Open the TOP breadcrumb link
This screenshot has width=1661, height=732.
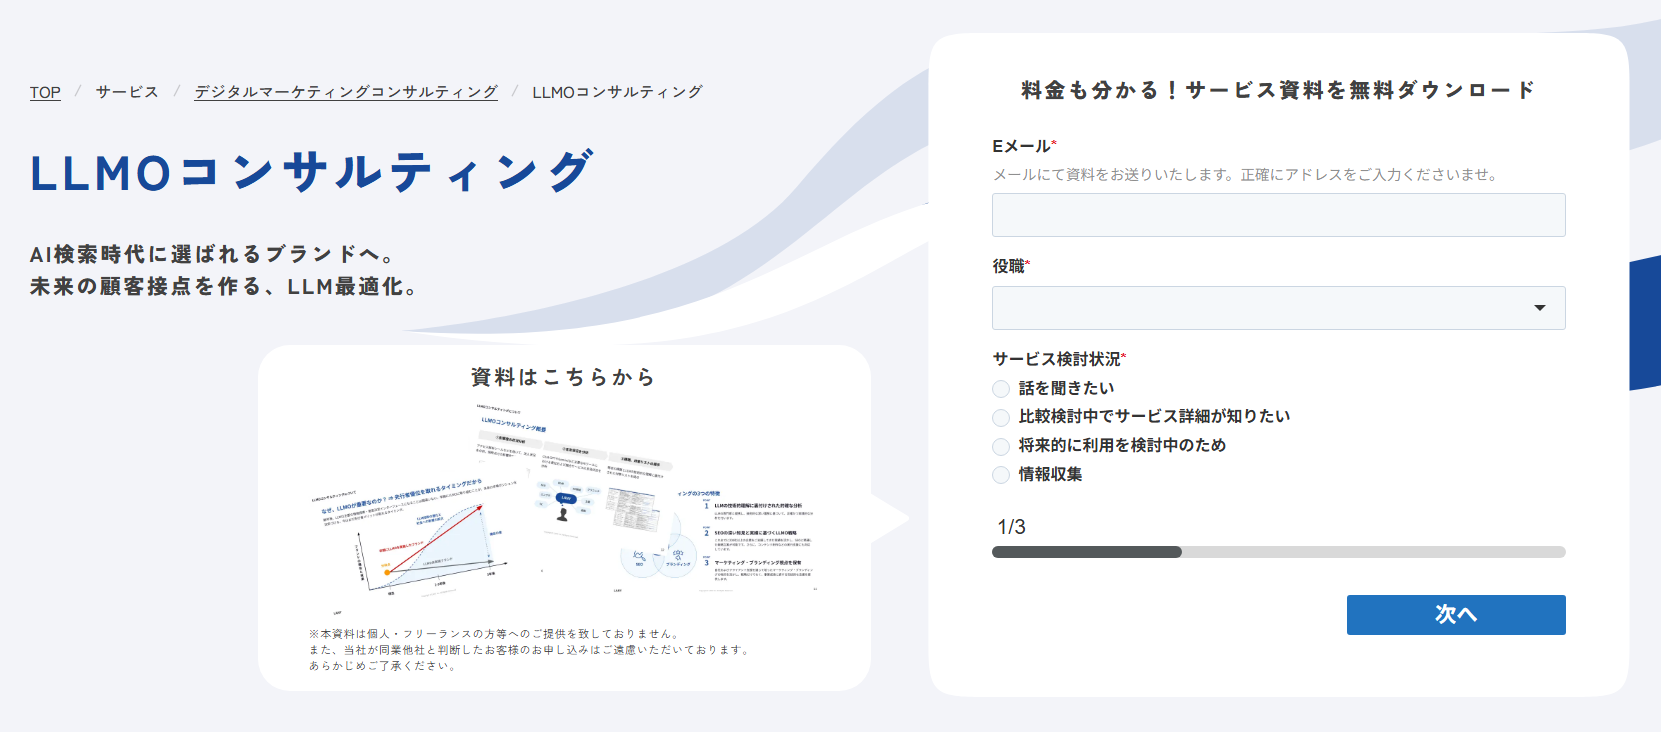45,92
